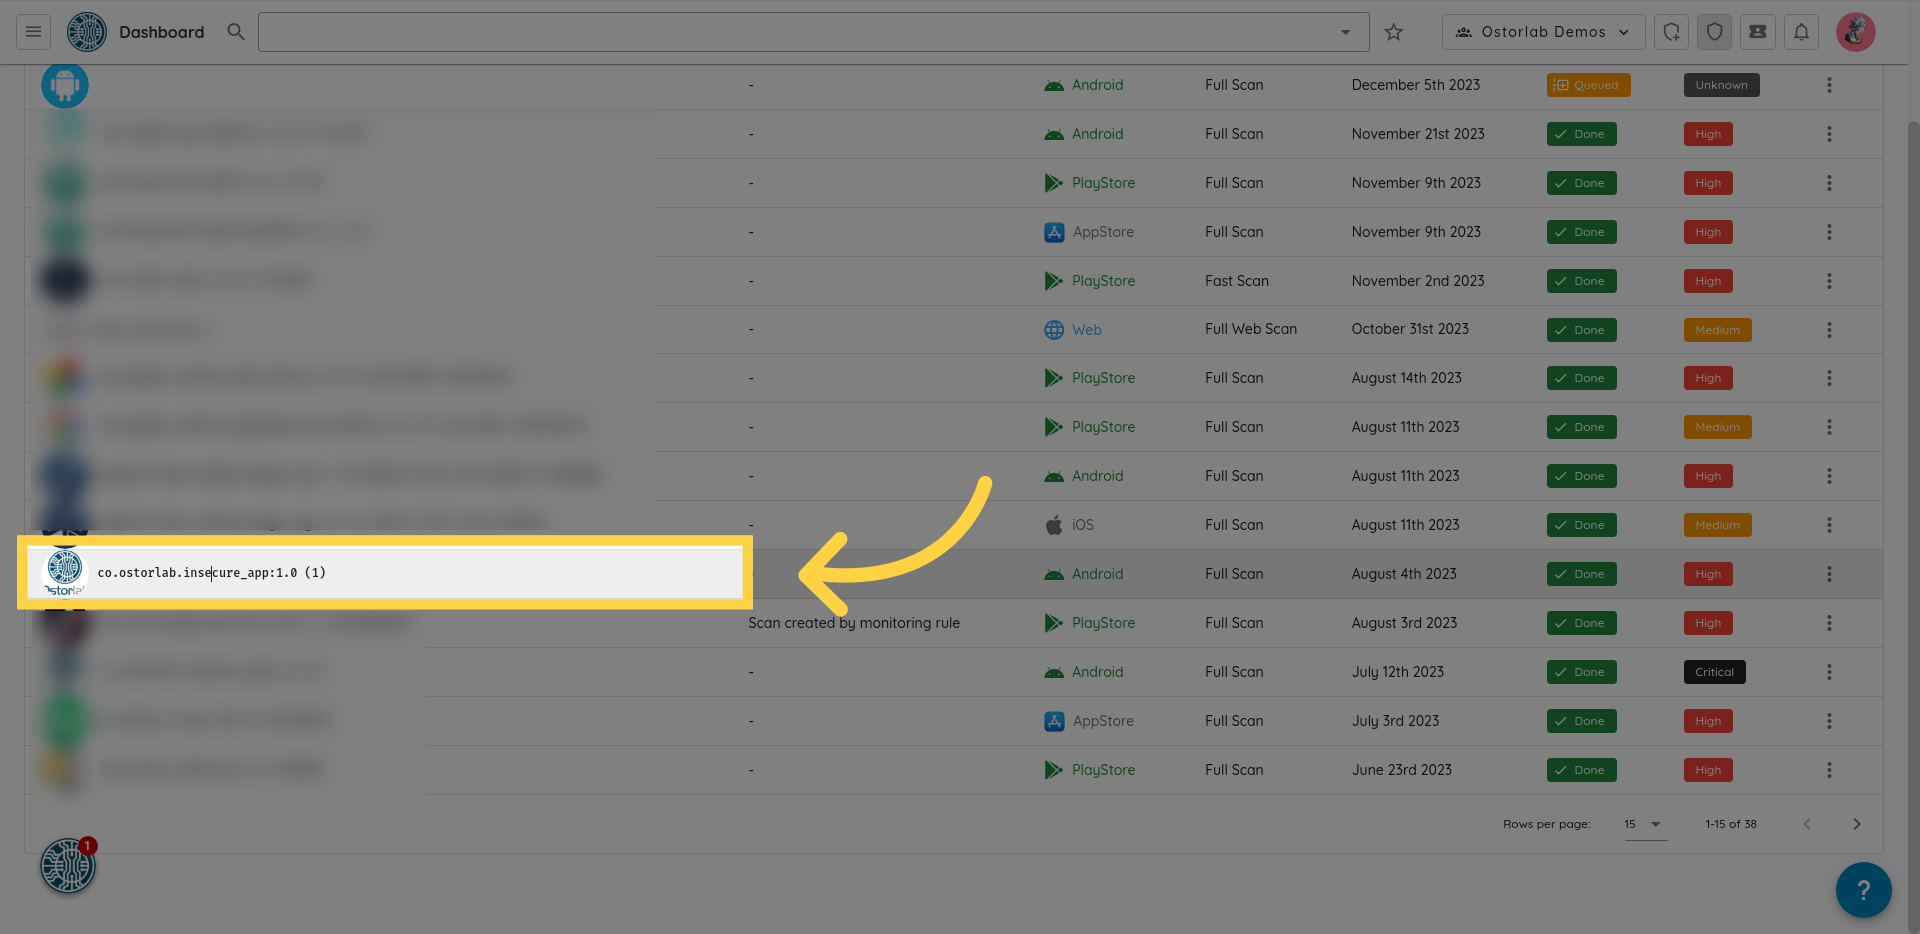Open the rows per page dropdown
The image size is (1920, 934).
tap(1644, 824)
